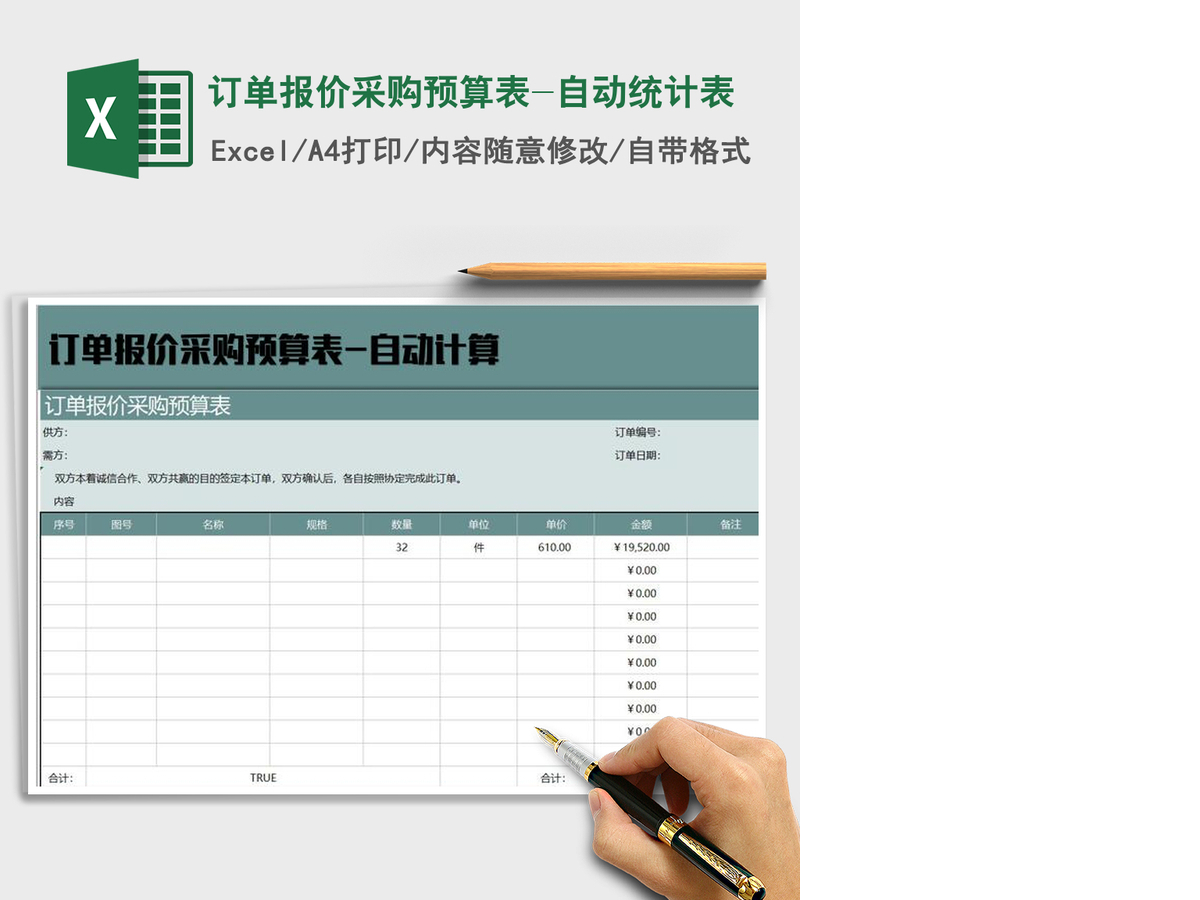Select the 双方本着诚信合作 agreement sentence
The image size is (1200, 900).
click(259, 479)
